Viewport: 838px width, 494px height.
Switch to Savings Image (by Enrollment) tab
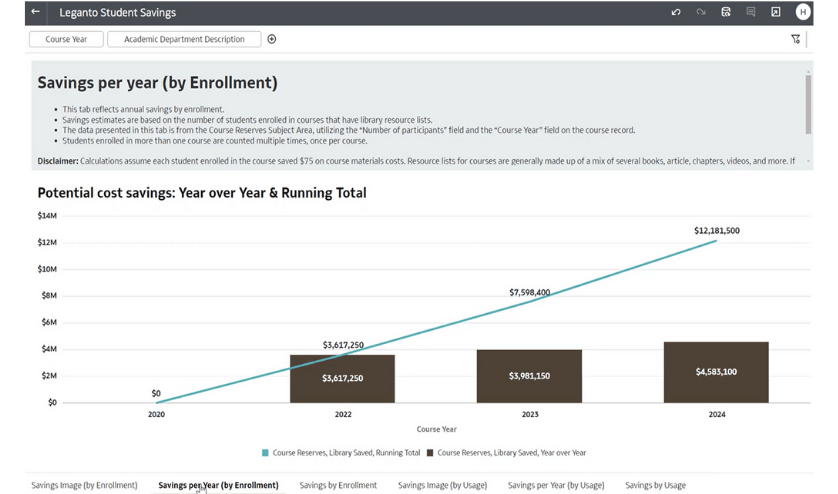[x=84, y=485]
